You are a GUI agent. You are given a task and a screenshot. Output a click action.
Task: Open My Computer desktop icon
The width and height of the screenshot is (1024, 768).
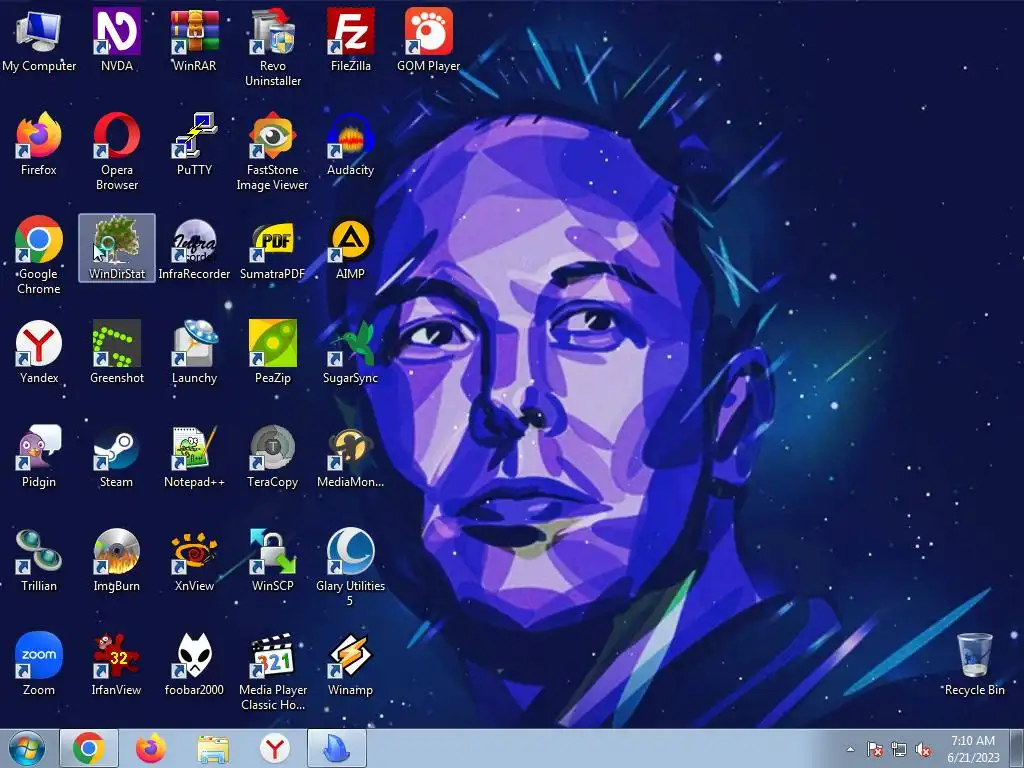click(39, 40)
